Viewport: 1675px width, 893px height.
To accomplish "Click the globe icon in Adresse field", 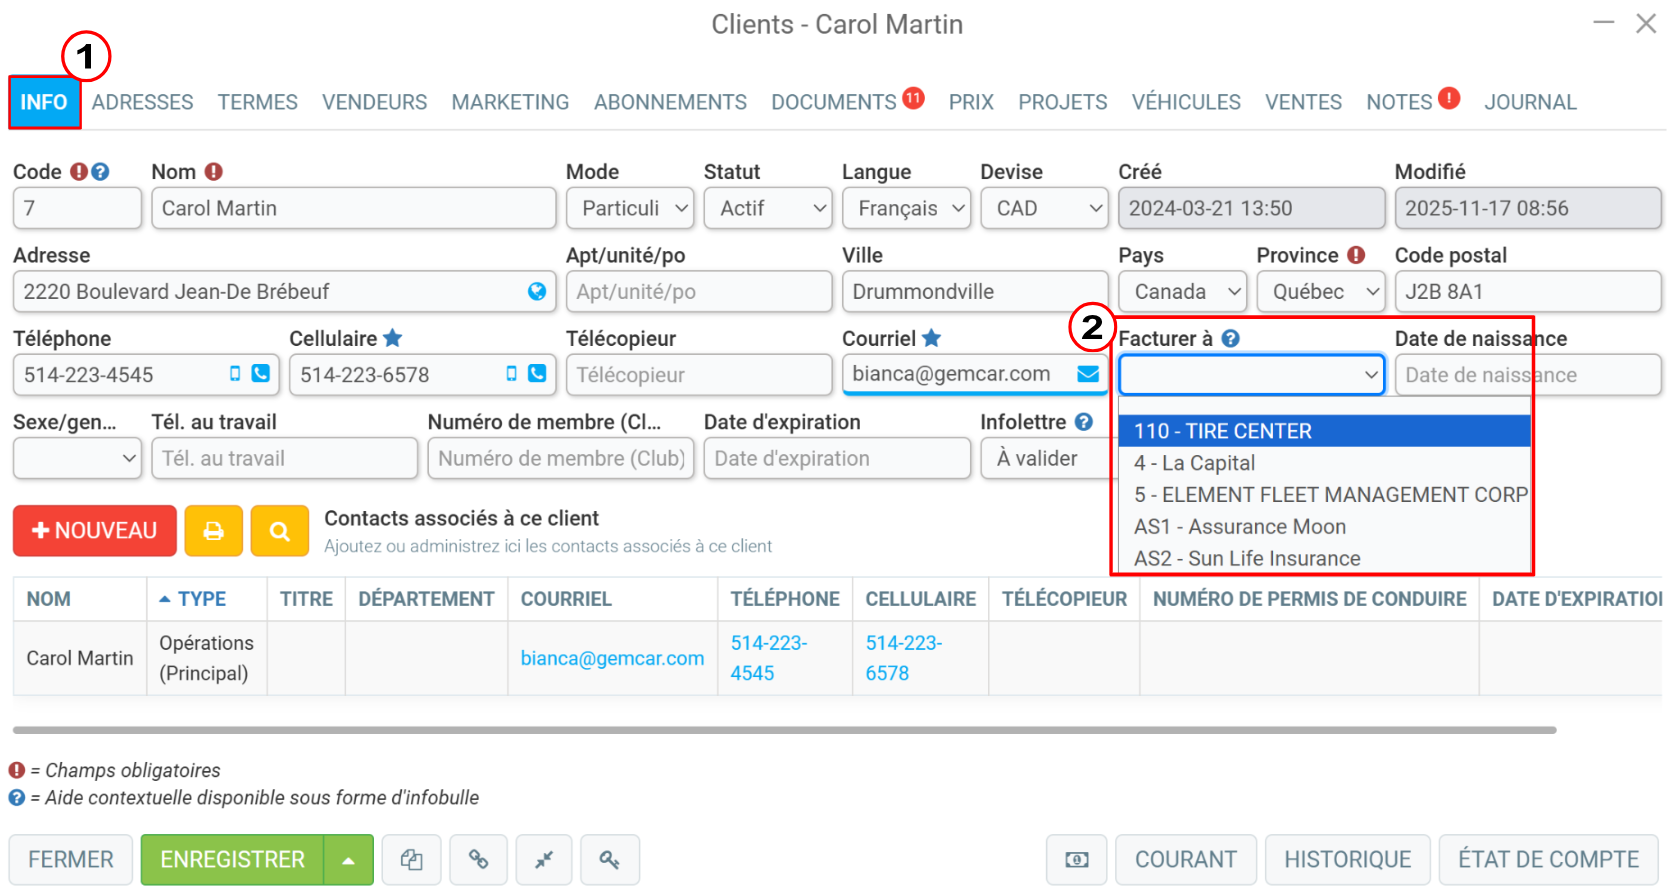I will point(537,291).
